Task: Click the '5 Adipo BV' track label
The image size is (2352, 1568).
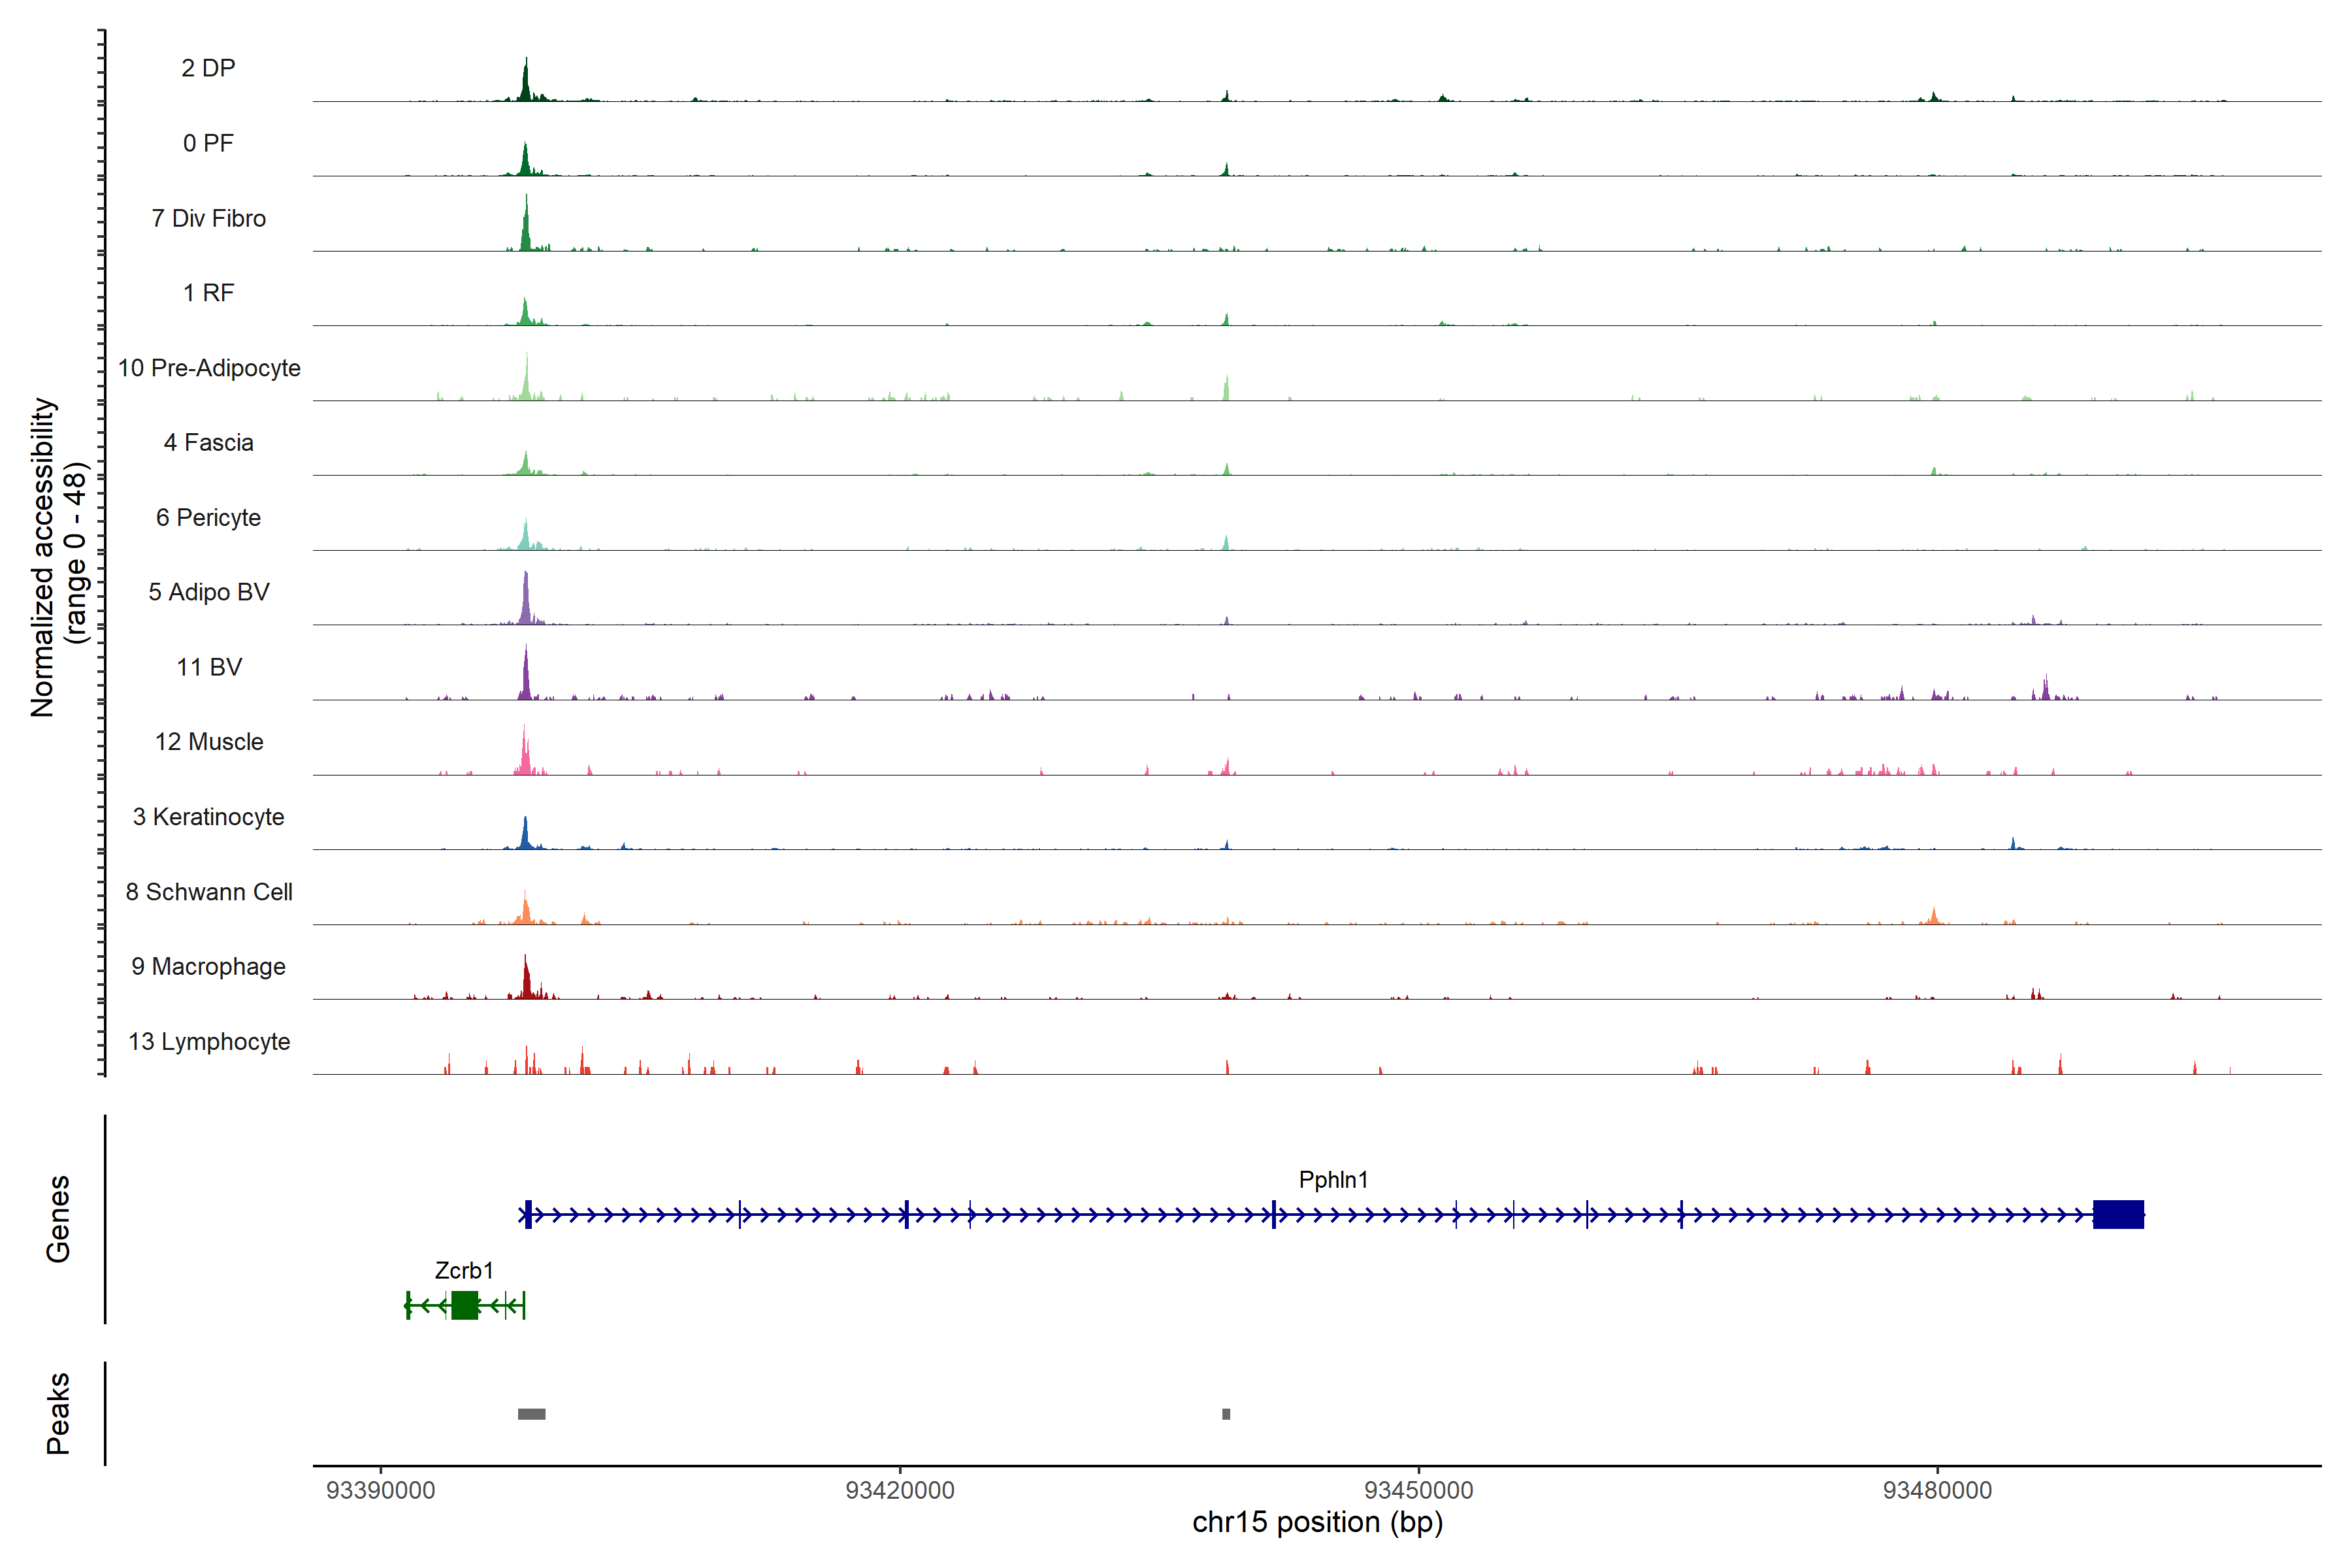Action: pyautogui.click(x=209, y=592)
